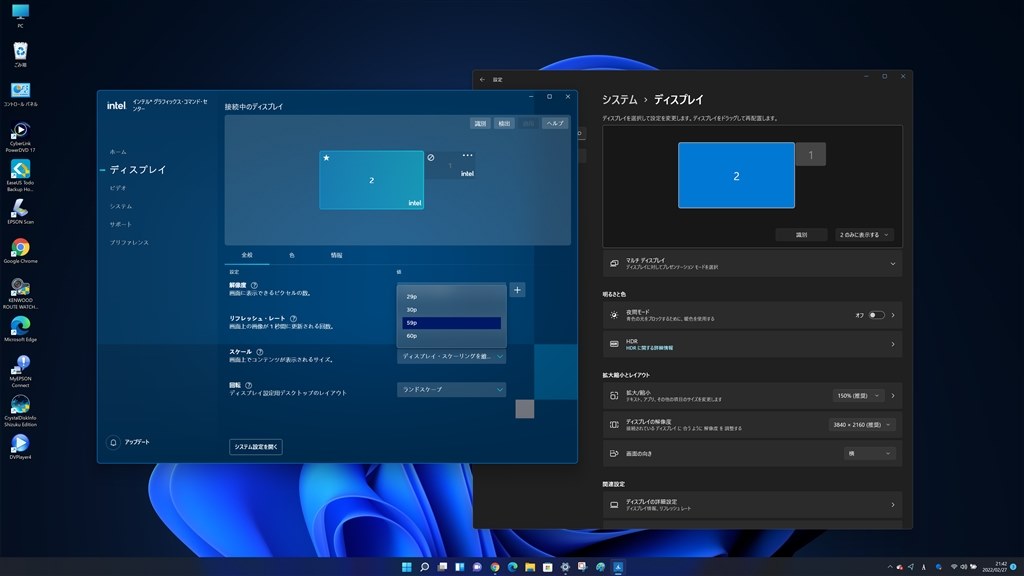Open CrystalDiskInfo Shizuku Edition icon

click(20, 411)
